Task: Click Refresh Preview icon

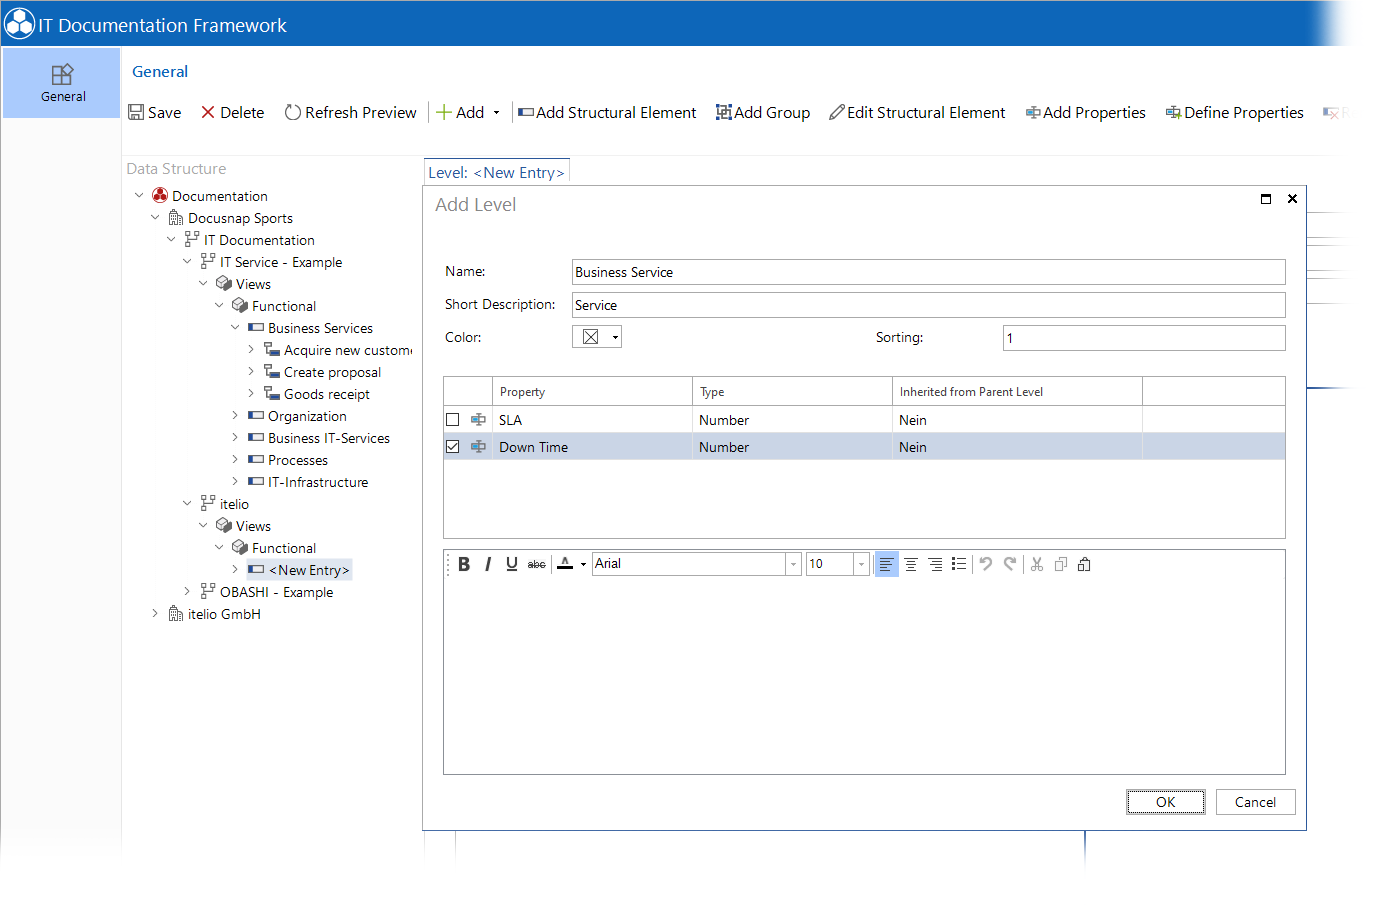Action: click(x=293, y=112)
